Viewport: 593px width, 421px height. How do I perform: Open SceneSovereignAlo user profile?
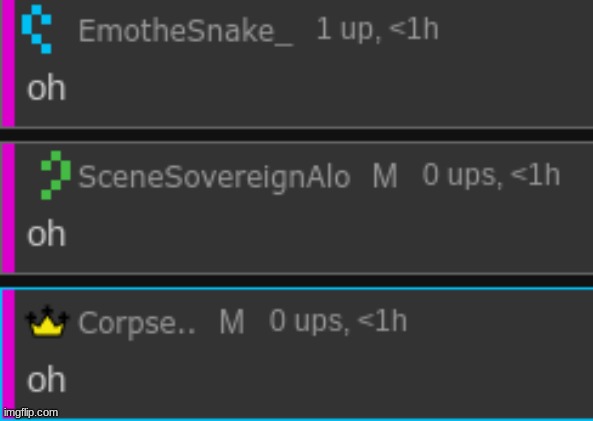214,177
